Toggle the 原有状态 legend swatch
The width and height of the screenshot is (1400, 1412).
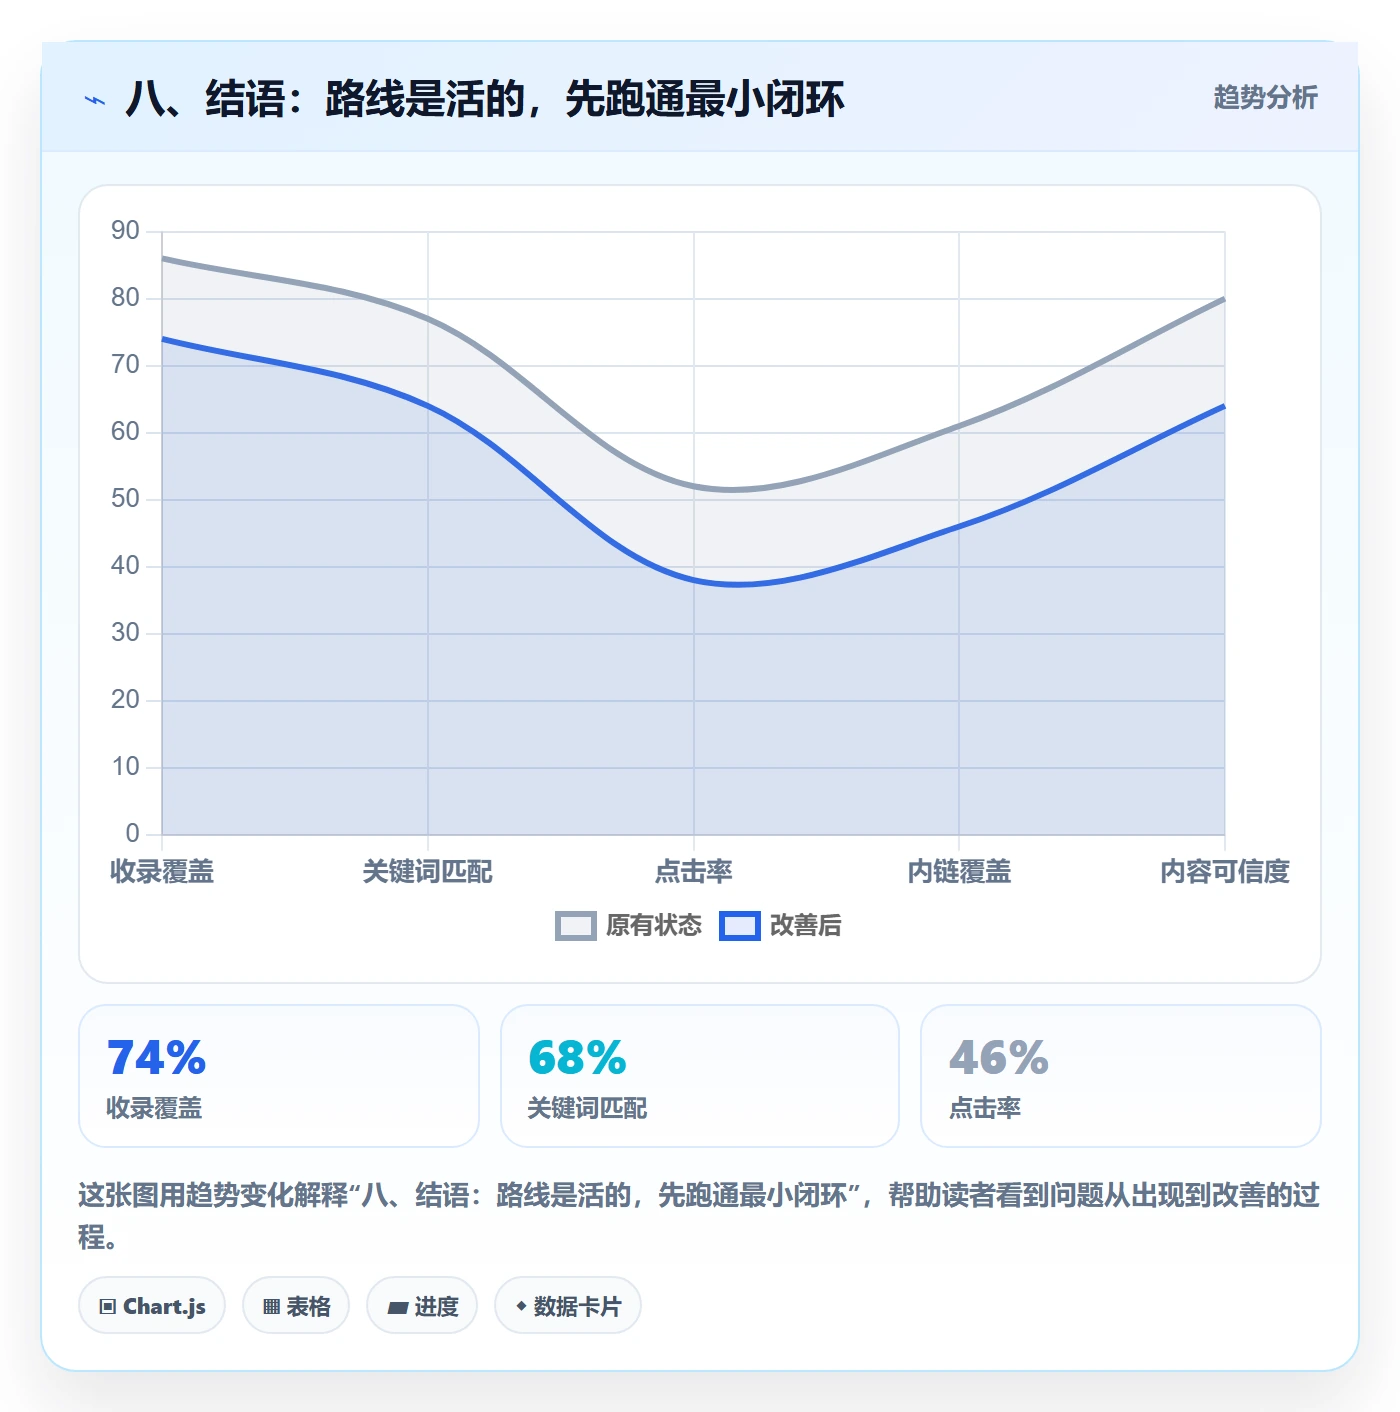click(575, 926)
